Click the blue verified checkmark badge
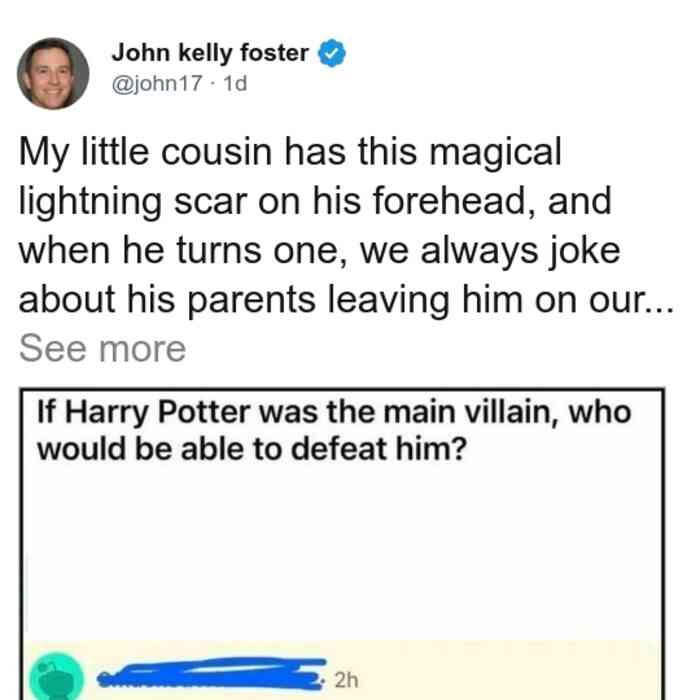 tap(332, 54)
